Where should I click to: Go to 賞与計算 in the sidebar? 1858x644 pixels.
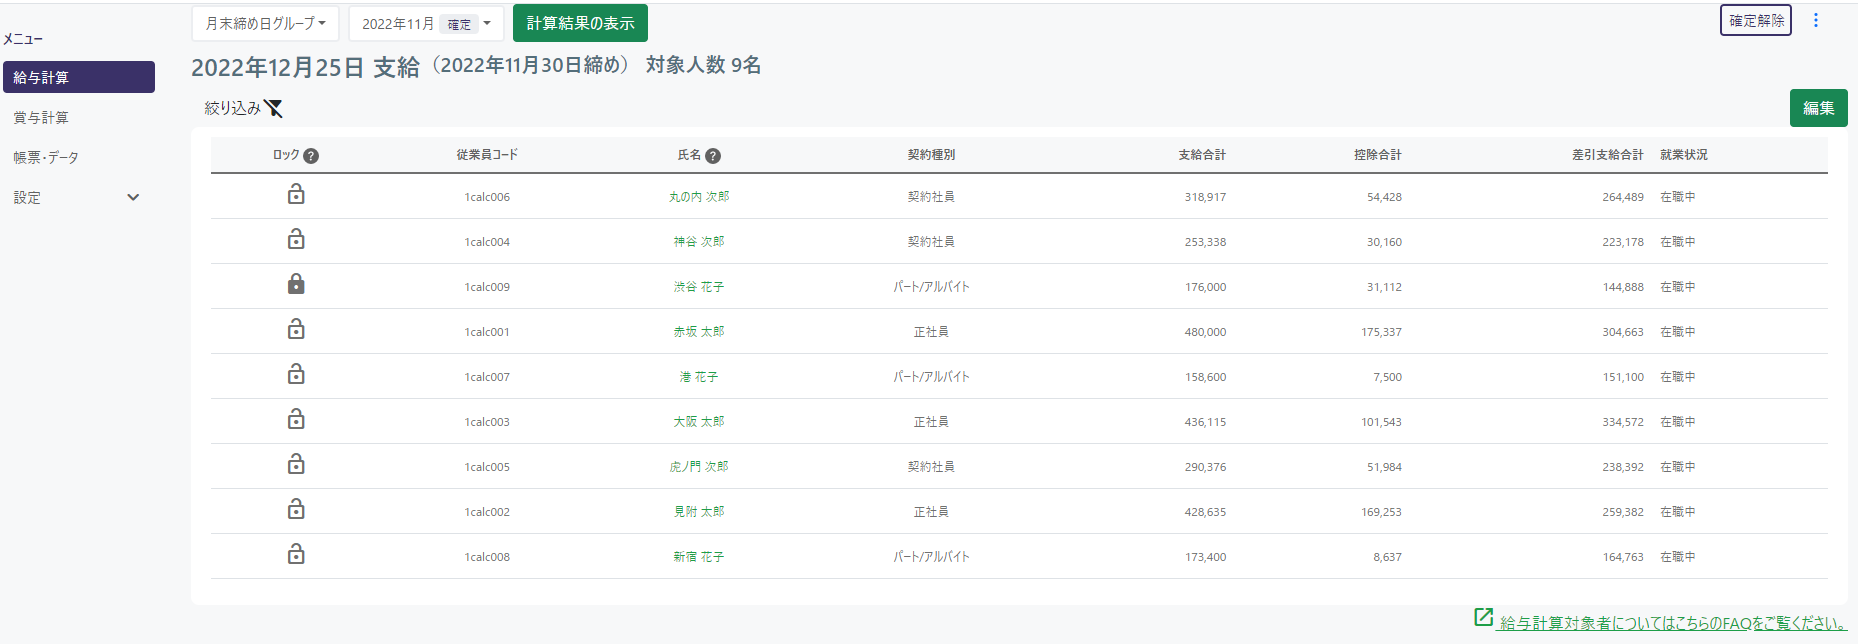tap(41, 118)
